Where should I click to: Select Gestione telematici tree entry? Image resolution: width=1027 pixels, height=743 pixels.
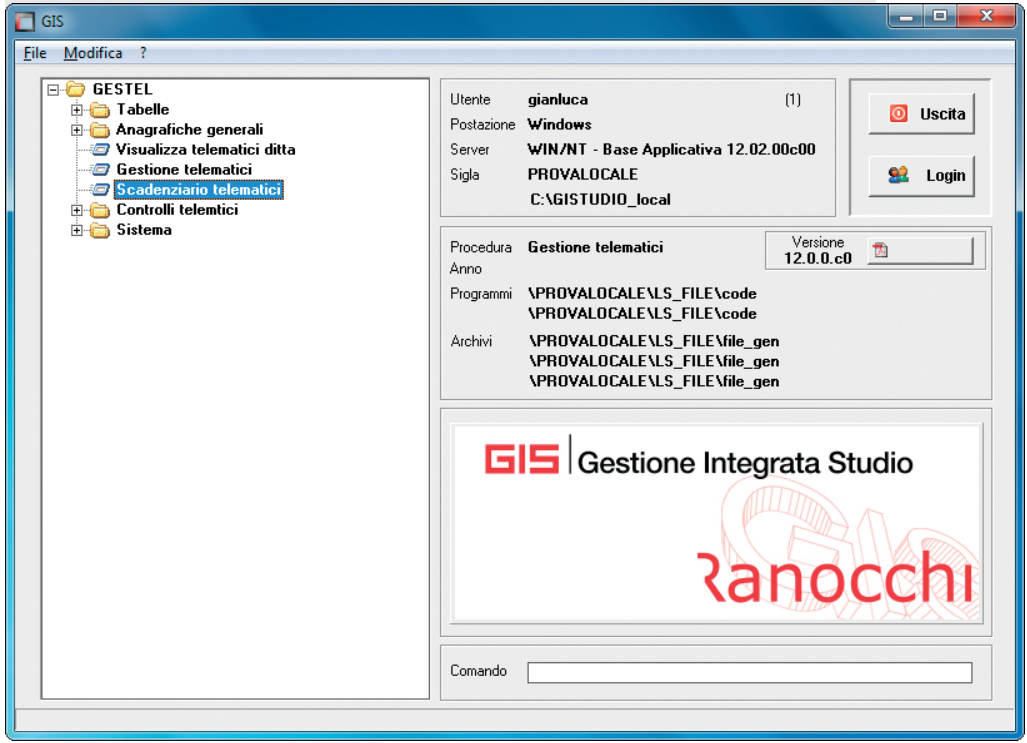(184, 170)
